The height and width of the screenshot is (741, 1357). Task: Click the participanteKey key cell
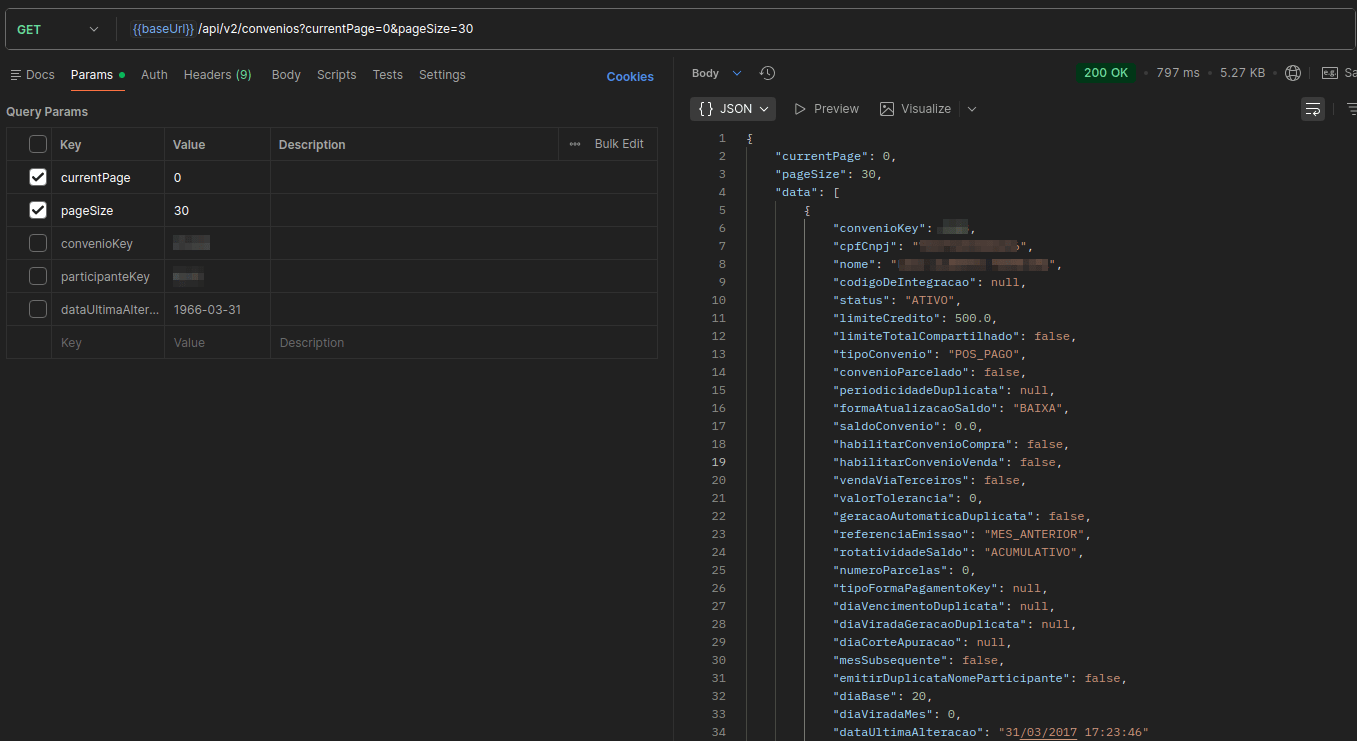point(108,276)
